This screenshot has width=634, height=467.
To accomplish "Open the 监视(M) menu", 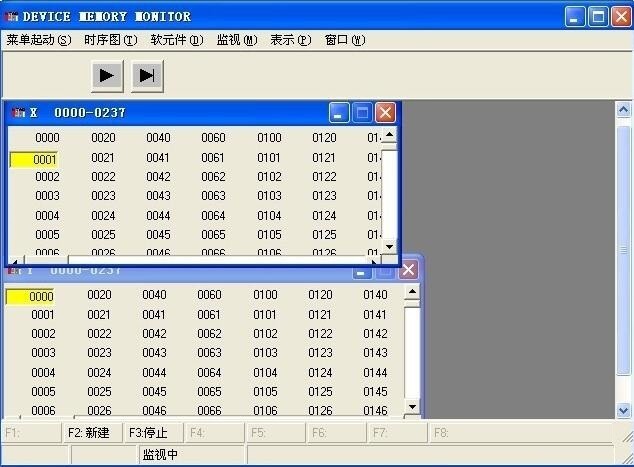I will point(237,40).
